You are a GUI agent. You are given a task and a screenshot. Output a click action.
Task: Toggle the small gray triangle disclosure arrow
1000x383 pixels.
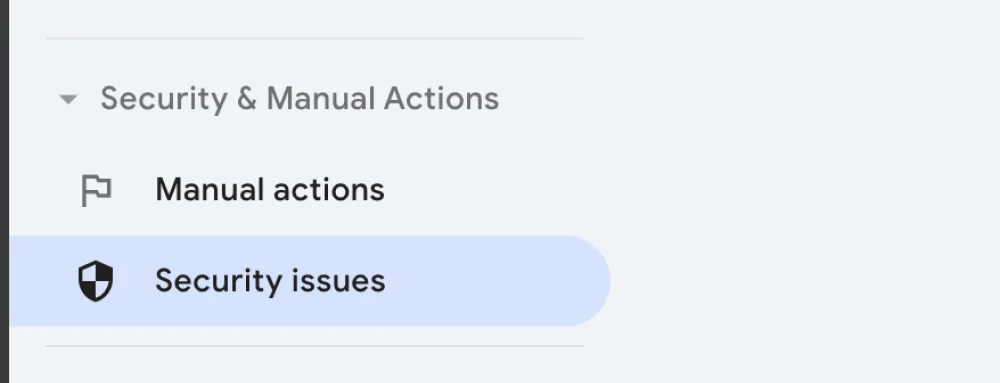pyautogui.click(x=68, y=99)
